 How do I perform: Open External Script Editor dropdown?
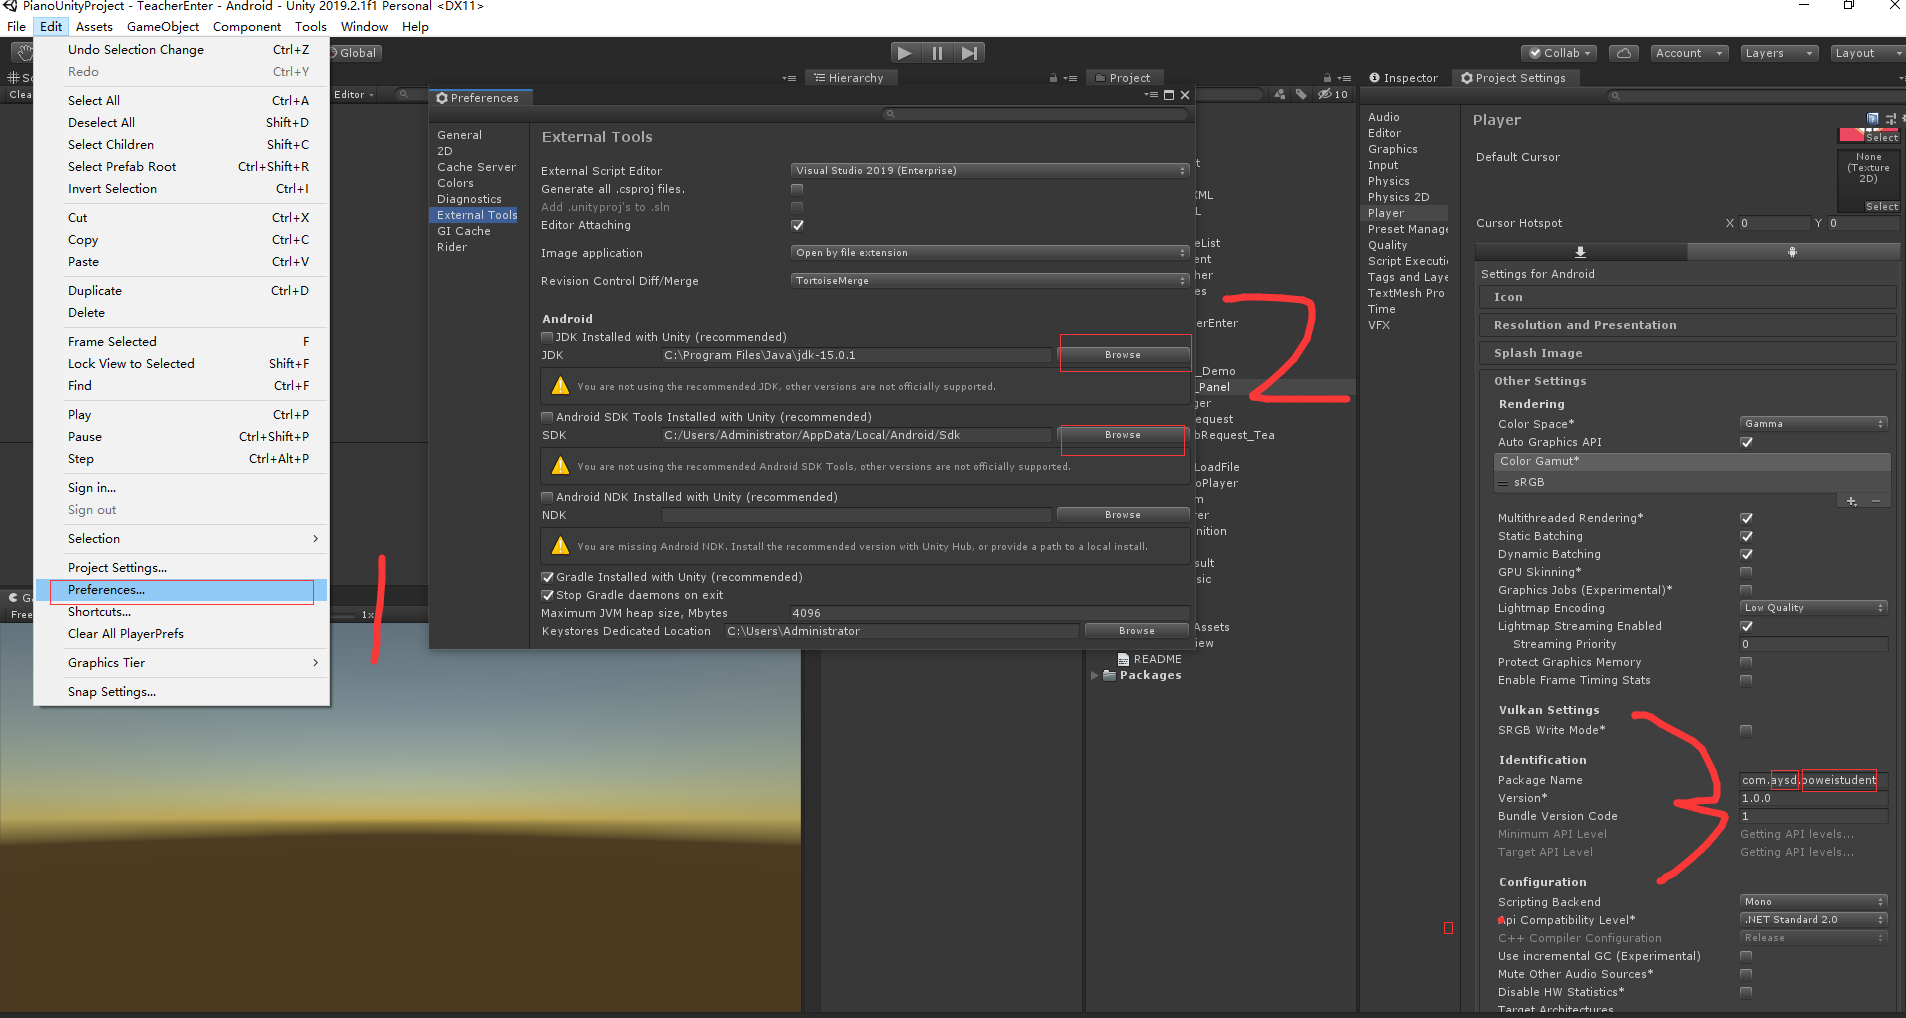point(989,171)
